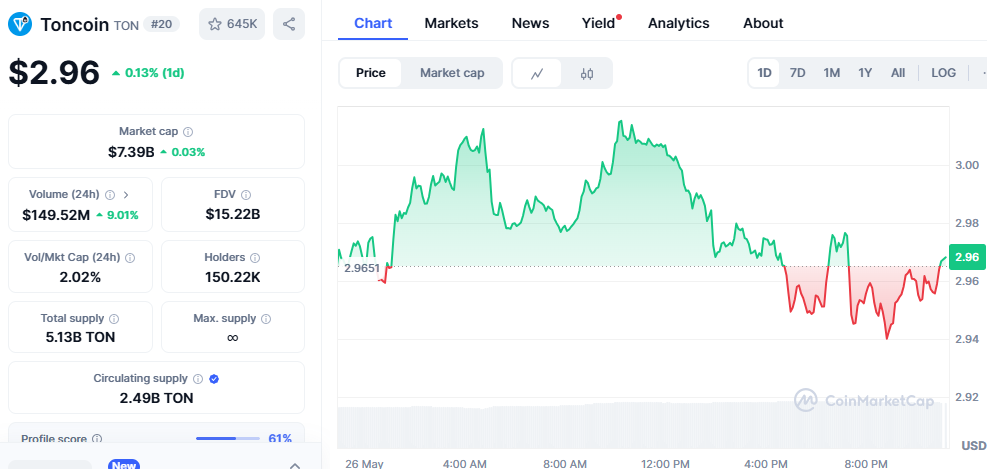Switch to line chart view icon

tap(537, 74)
